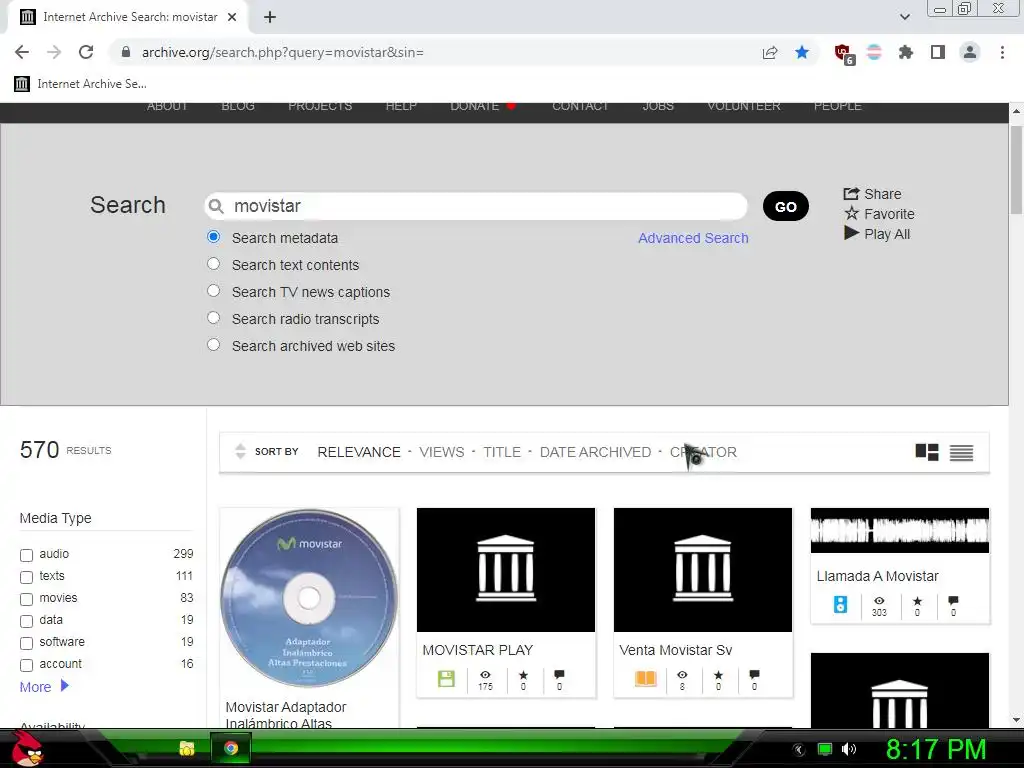Check the account media type filter
Viewport: 1024px width, 768px height.
(26, 665)
